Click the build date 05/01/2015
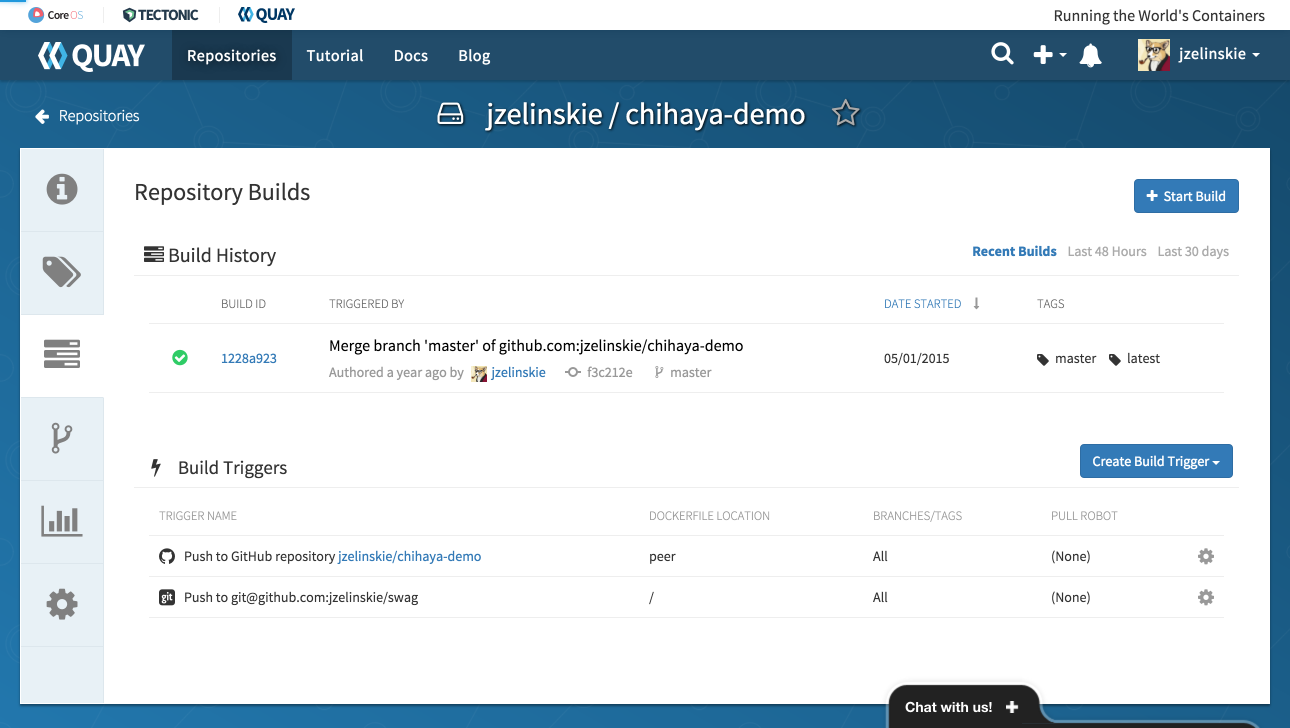This screenshot has height=728, width=1290. 917,358
